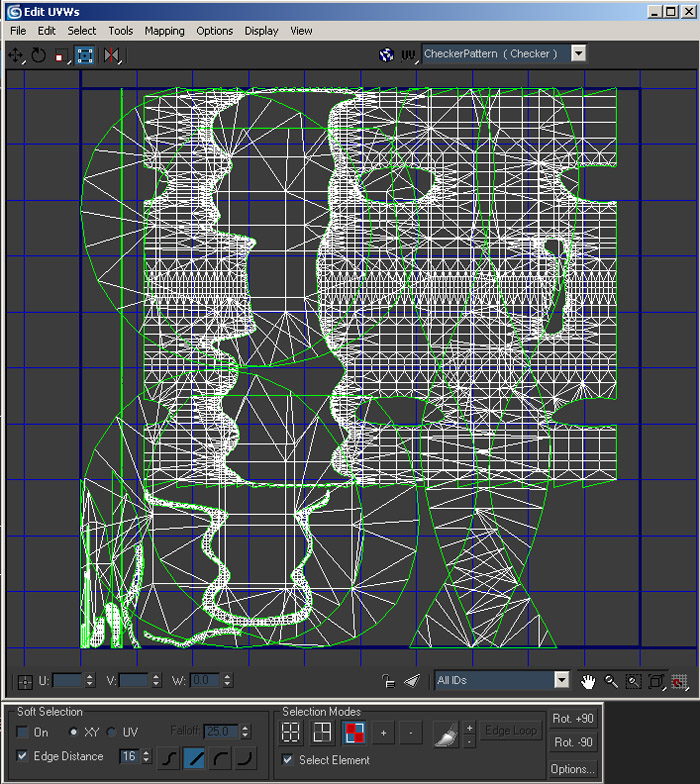Select the Pan hand tool
This screenshot has height=784, width=700.
pos(588,681)
